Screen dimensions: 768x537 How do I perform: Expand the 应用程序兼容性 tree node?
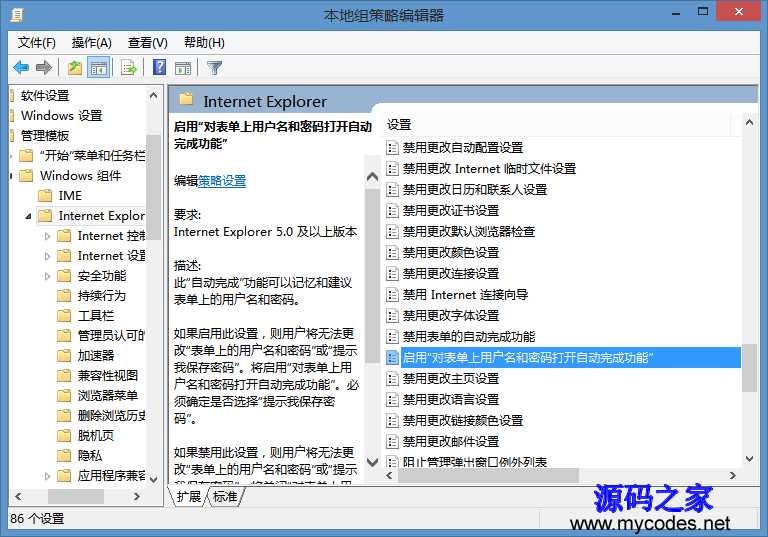(48, 476)
